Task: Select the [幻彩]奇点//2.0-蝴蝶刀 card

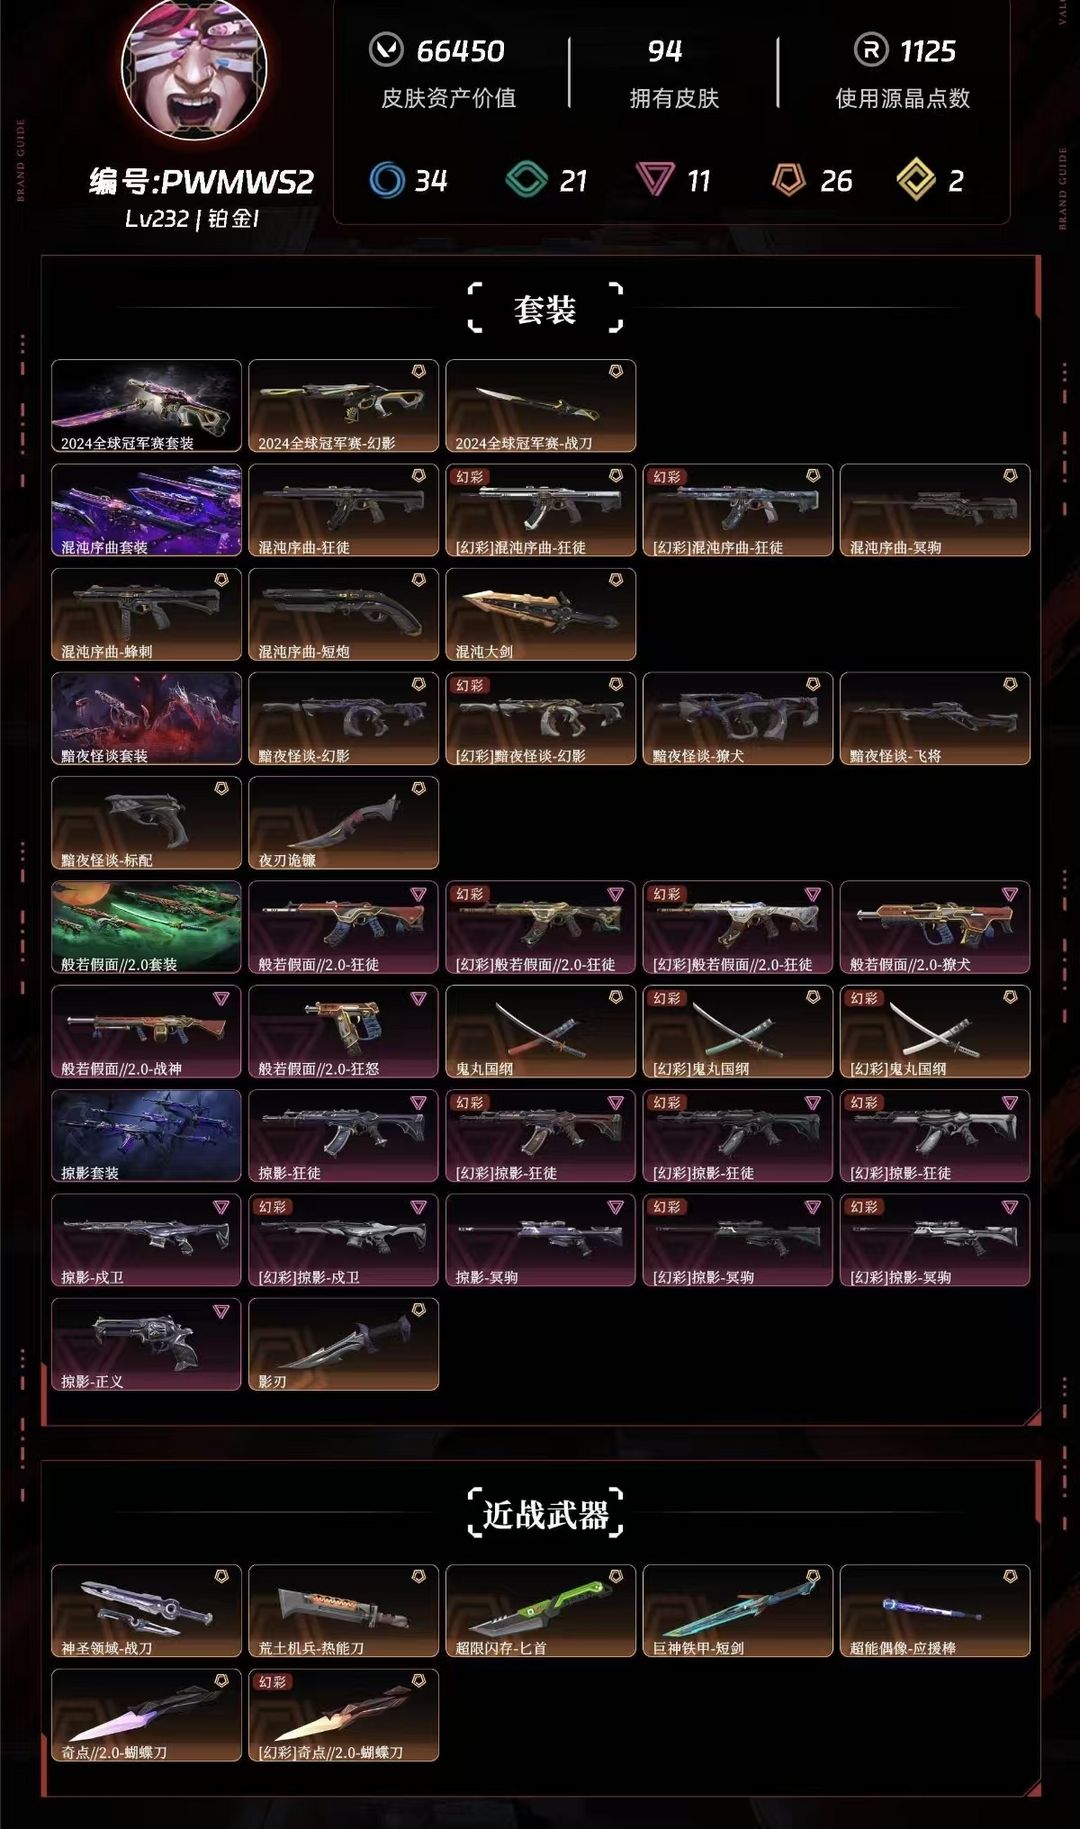Action: 343,1715
